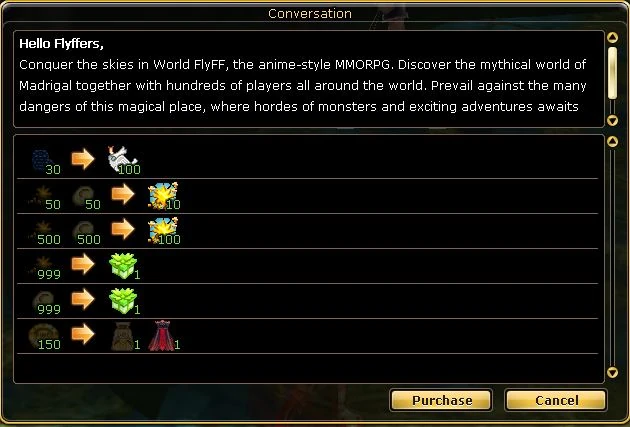Screen dimensions: 630x427
Task: Select the red cloak reward item
Action: tap(163, 335)
